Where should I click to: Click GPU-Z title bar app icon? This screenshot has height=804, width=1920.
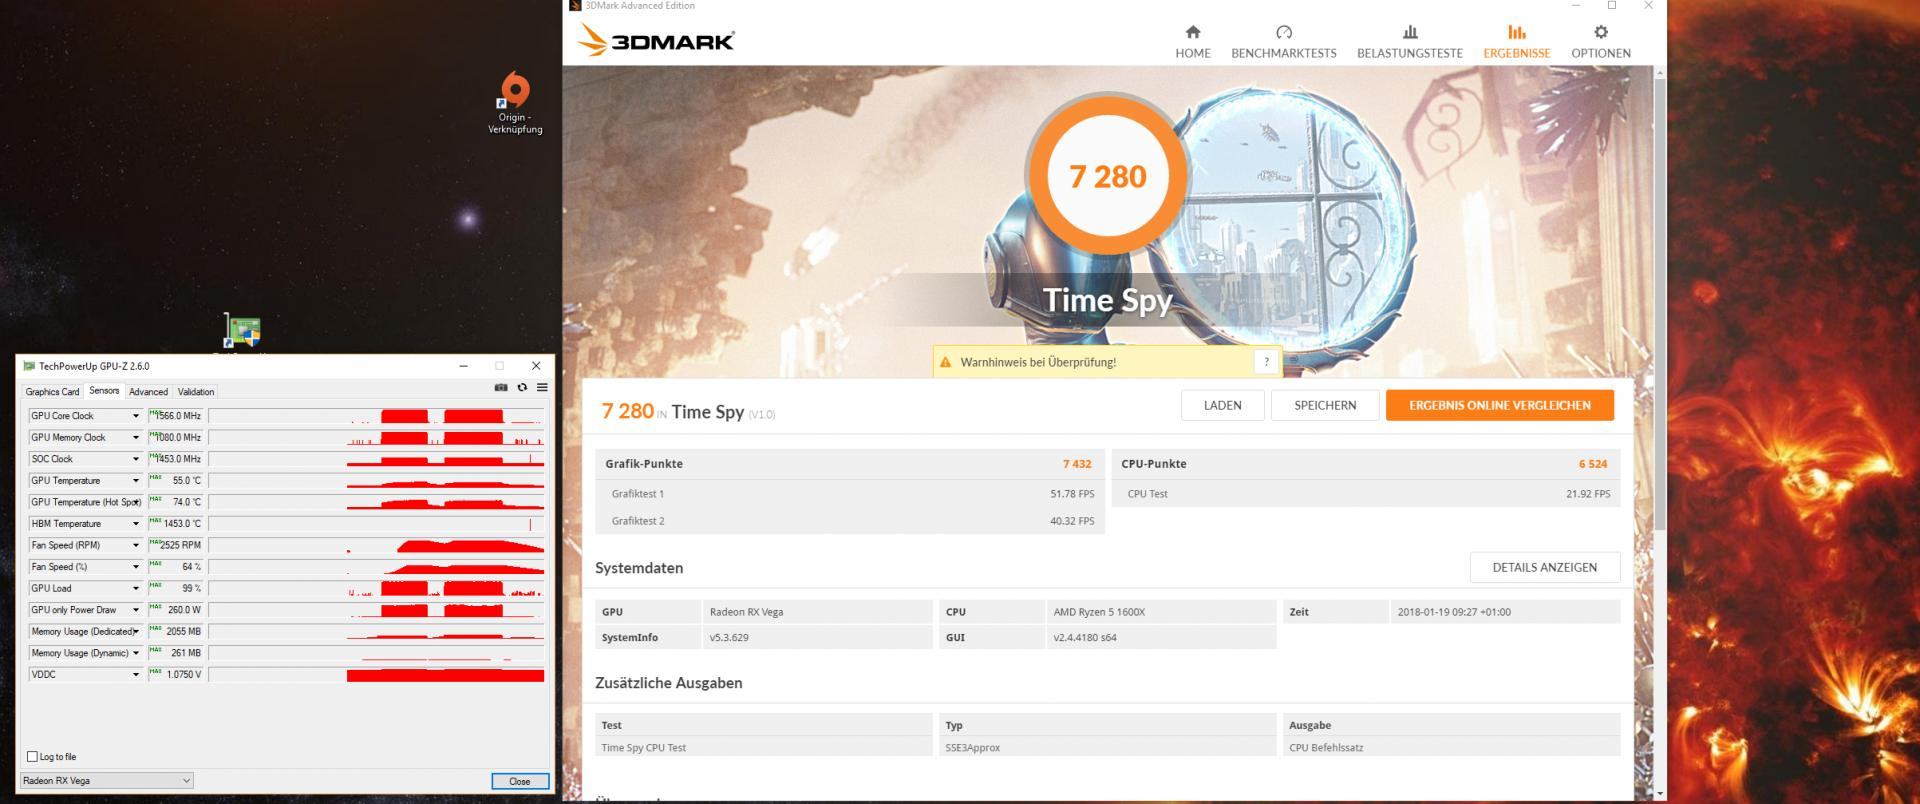tap(29, 366)
